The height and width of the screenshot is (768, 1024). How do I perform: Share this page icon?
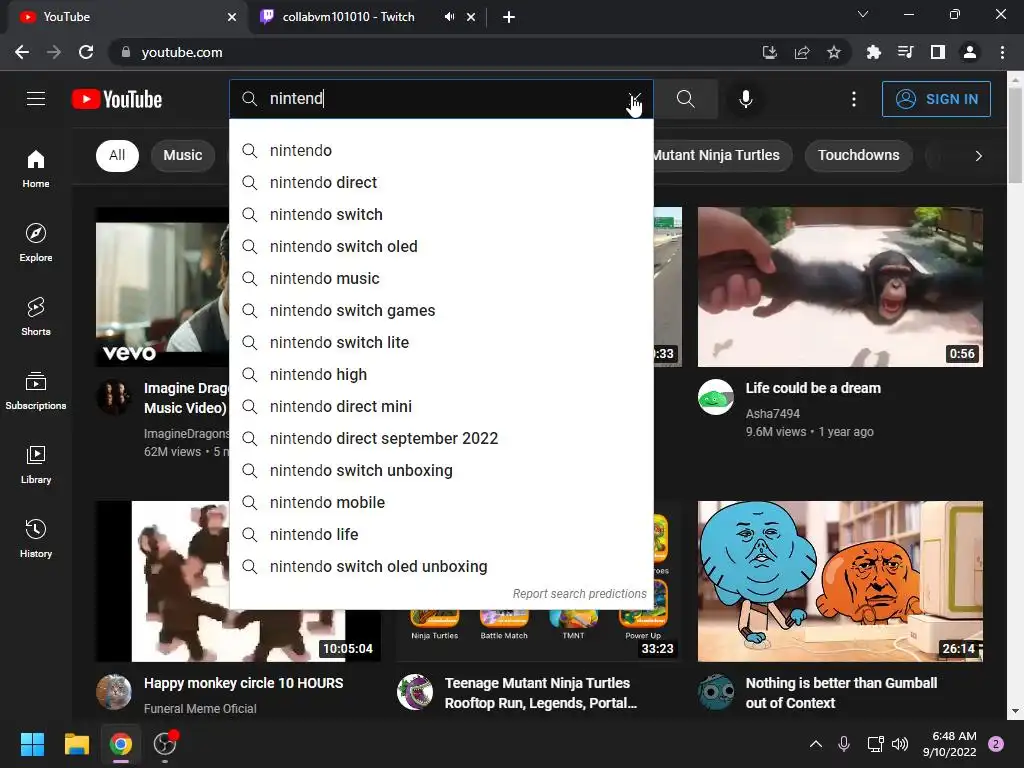tap(802, 52)
